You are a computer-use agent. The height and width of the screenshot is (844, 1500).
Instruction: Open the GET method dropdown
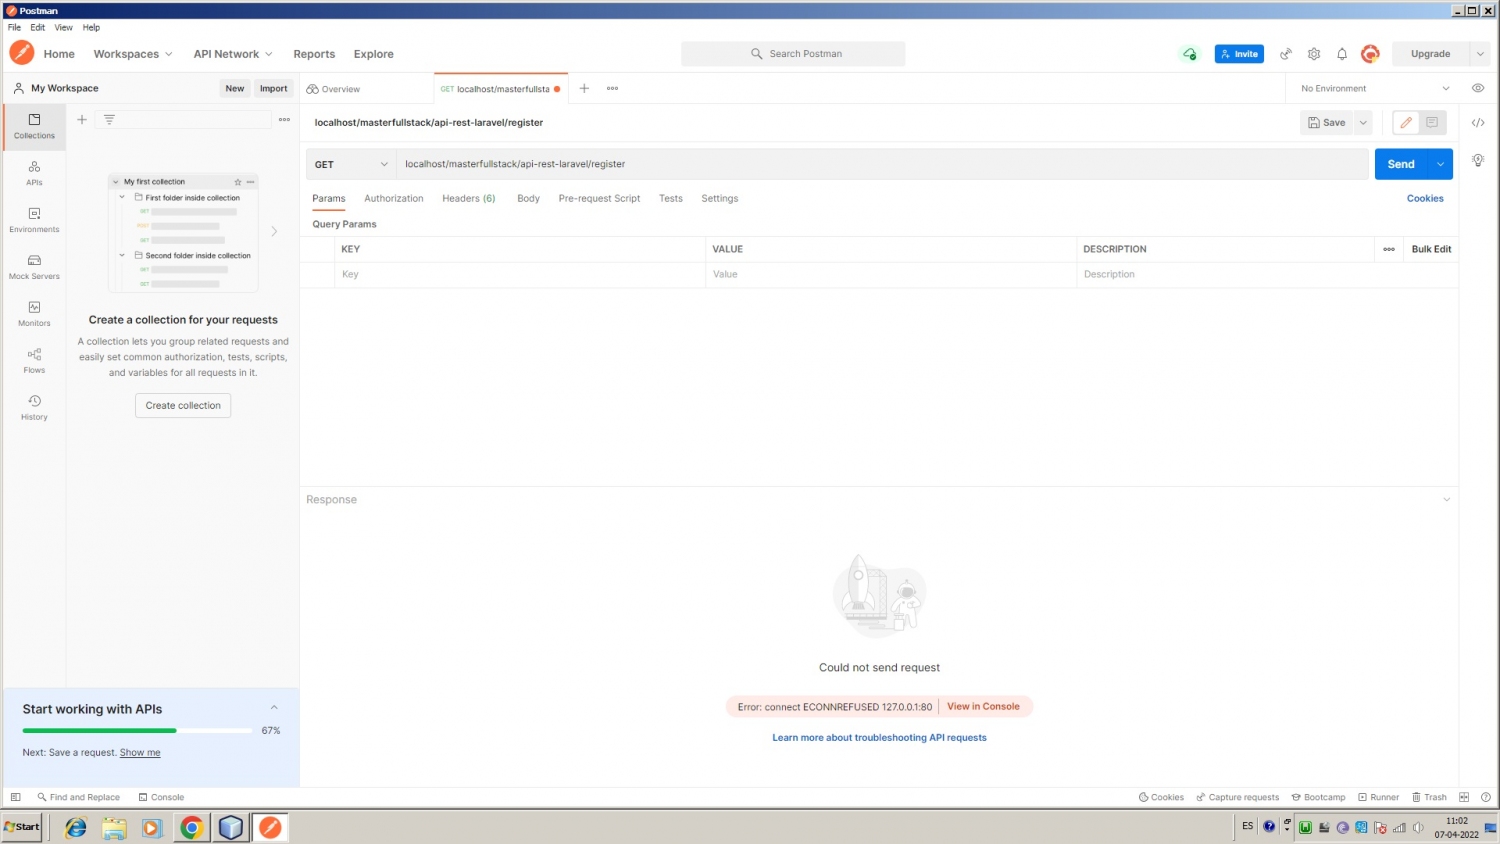(x=351, y=164)
